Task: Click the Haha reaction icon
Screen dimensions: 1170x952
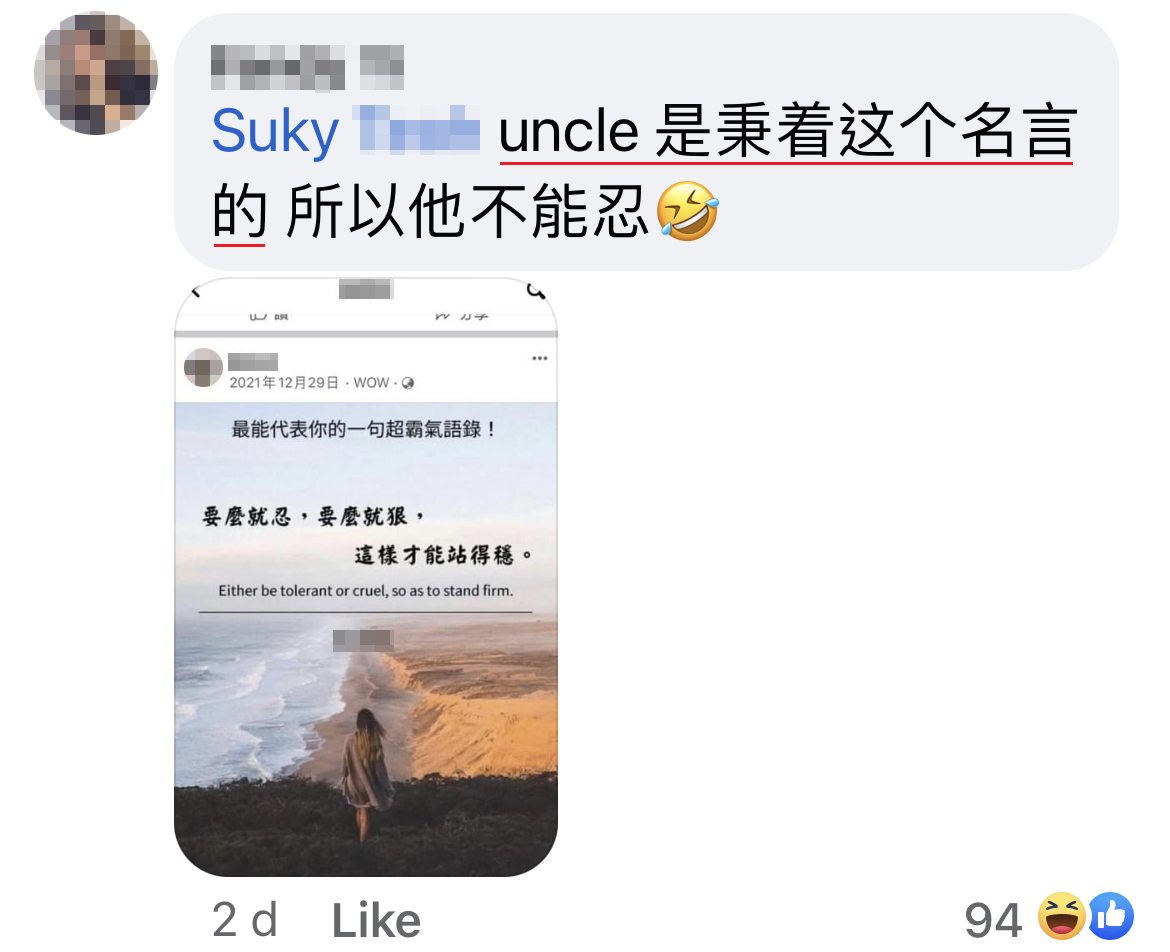Action: click(x=1063, y=915)
